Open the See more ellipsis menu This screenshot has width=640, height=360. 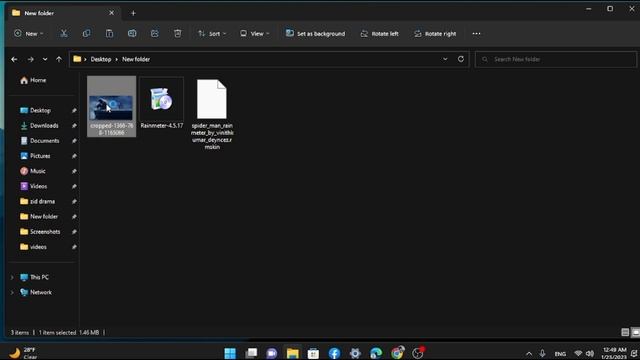476,33
